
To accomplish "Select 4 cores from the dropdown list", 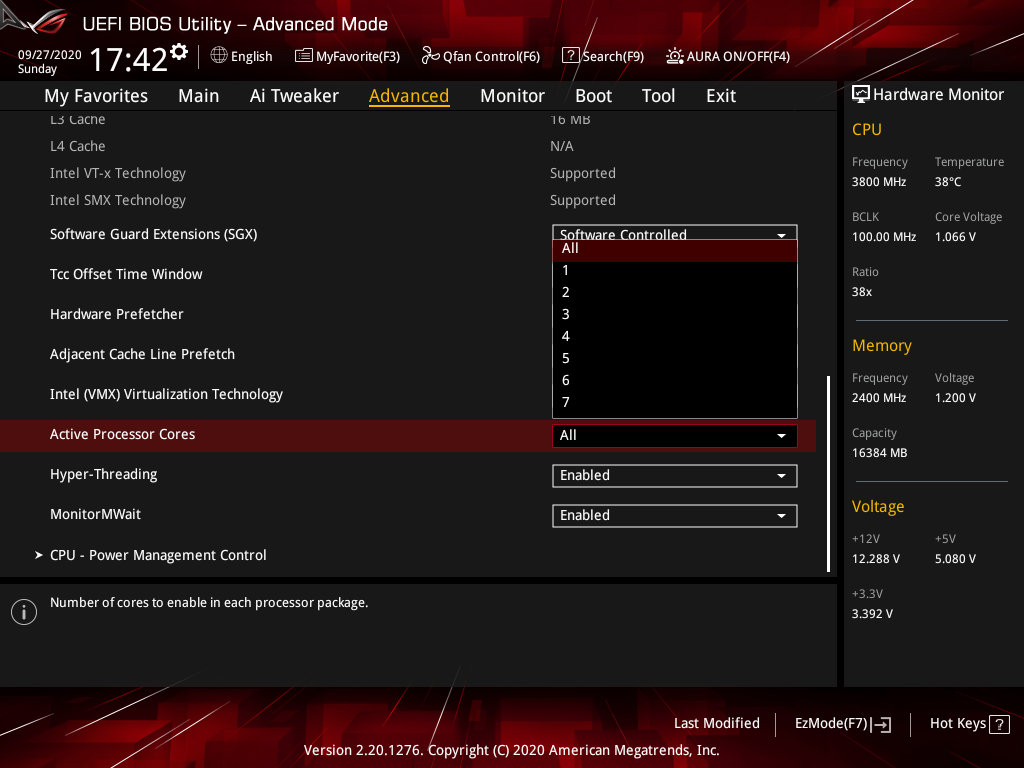I will pyautogui.click(x=566, y=336).
